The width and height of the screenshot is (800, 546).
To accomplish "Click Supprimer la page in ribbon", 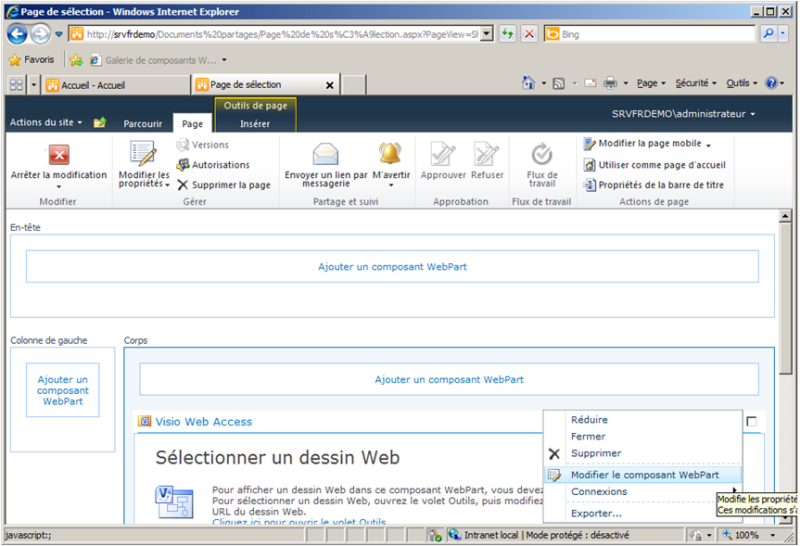I will 224,185.
